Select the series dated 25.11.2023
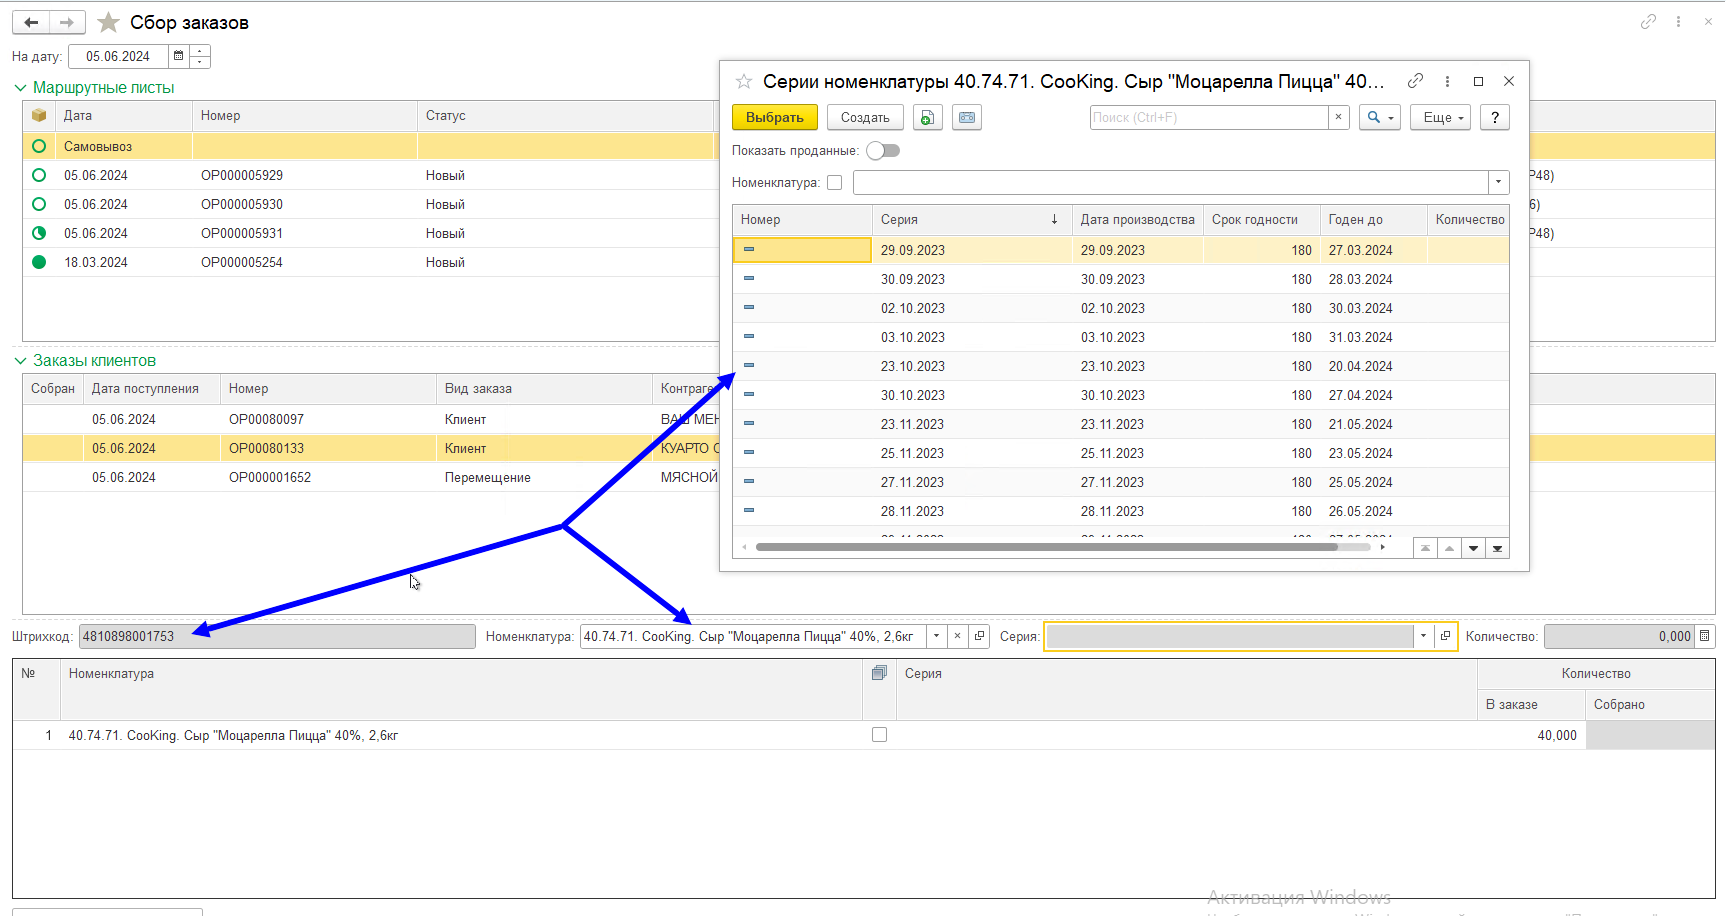1726x916 pixels. pos(1121,453)
